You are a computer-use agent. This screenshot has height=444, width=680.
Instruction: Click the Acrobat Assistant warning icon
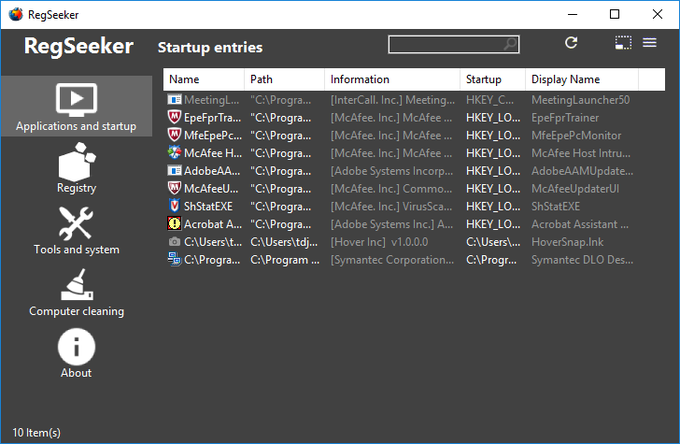point(174,224)
